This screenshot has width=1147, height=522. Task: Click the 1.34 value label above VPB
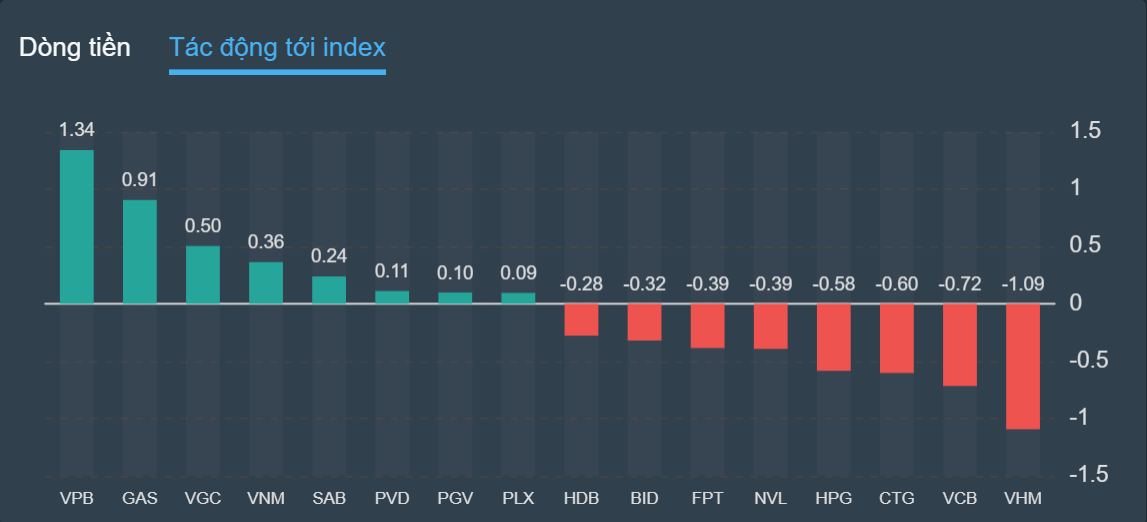77,130
